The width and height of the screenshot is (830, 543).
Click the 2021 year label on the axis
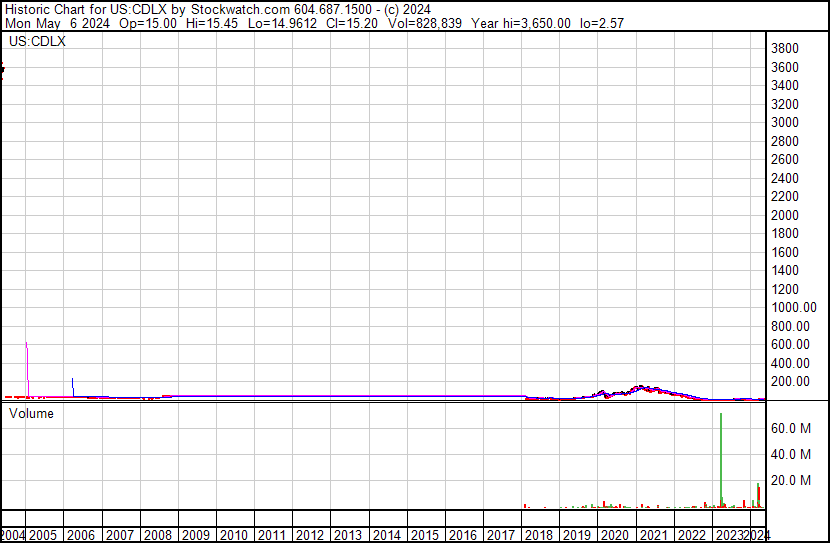click(x=654, y=535)
